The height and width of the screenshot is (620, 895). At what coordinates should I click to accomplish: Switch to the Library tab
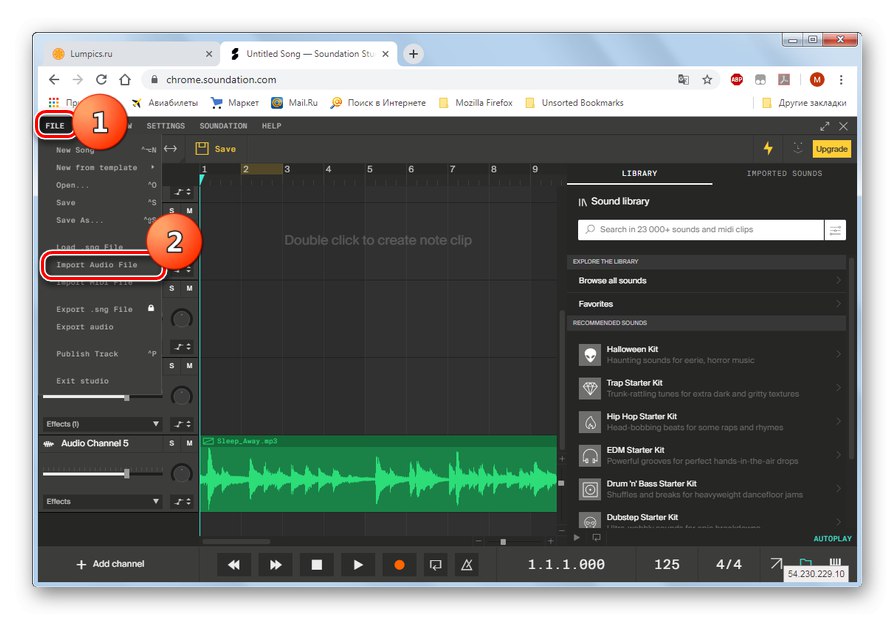click(639, 173)
